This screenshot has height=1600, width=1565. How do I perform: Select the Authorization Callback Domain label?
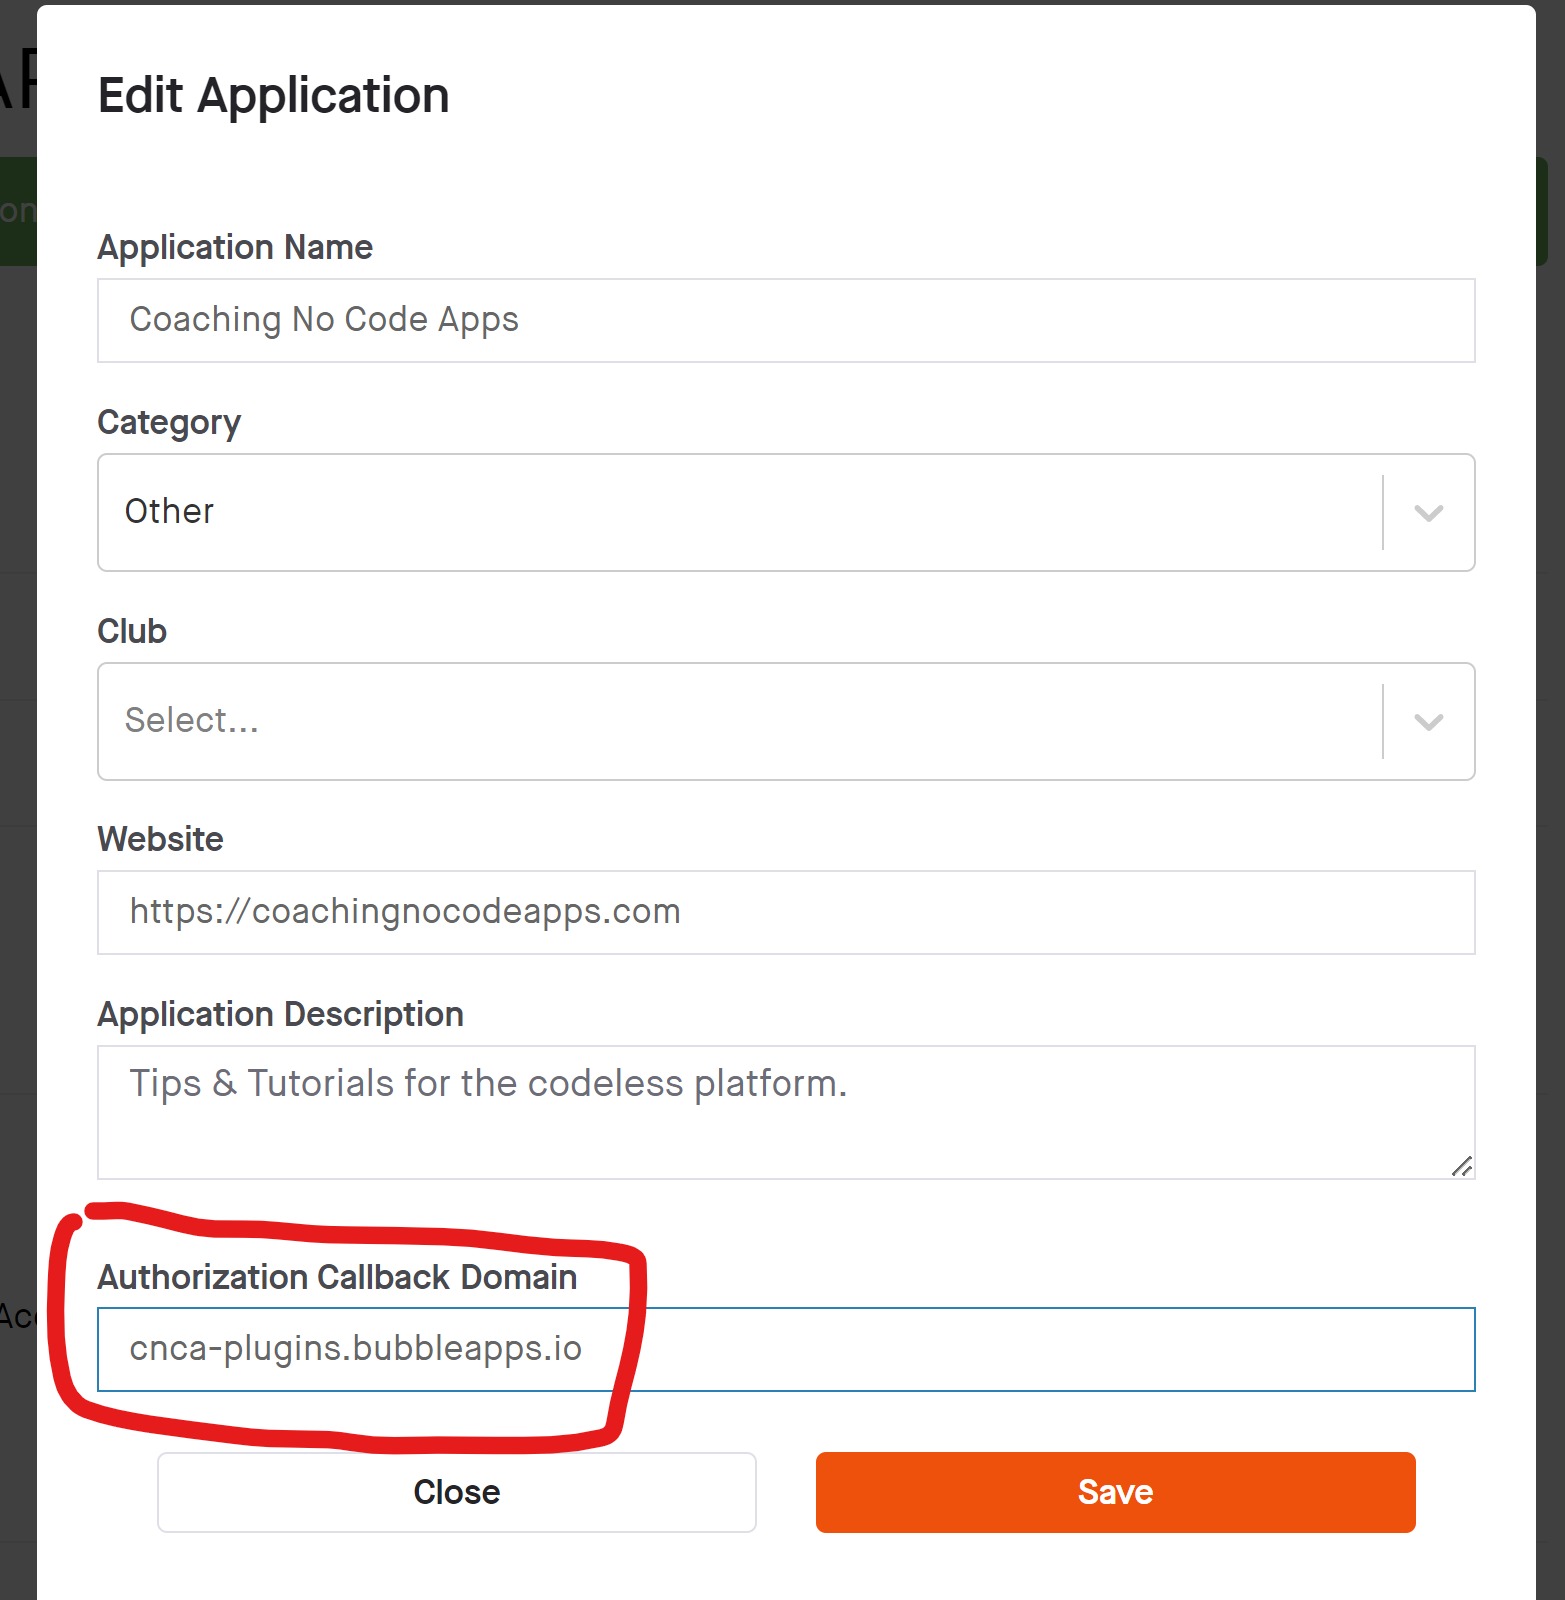(337, 1277)
